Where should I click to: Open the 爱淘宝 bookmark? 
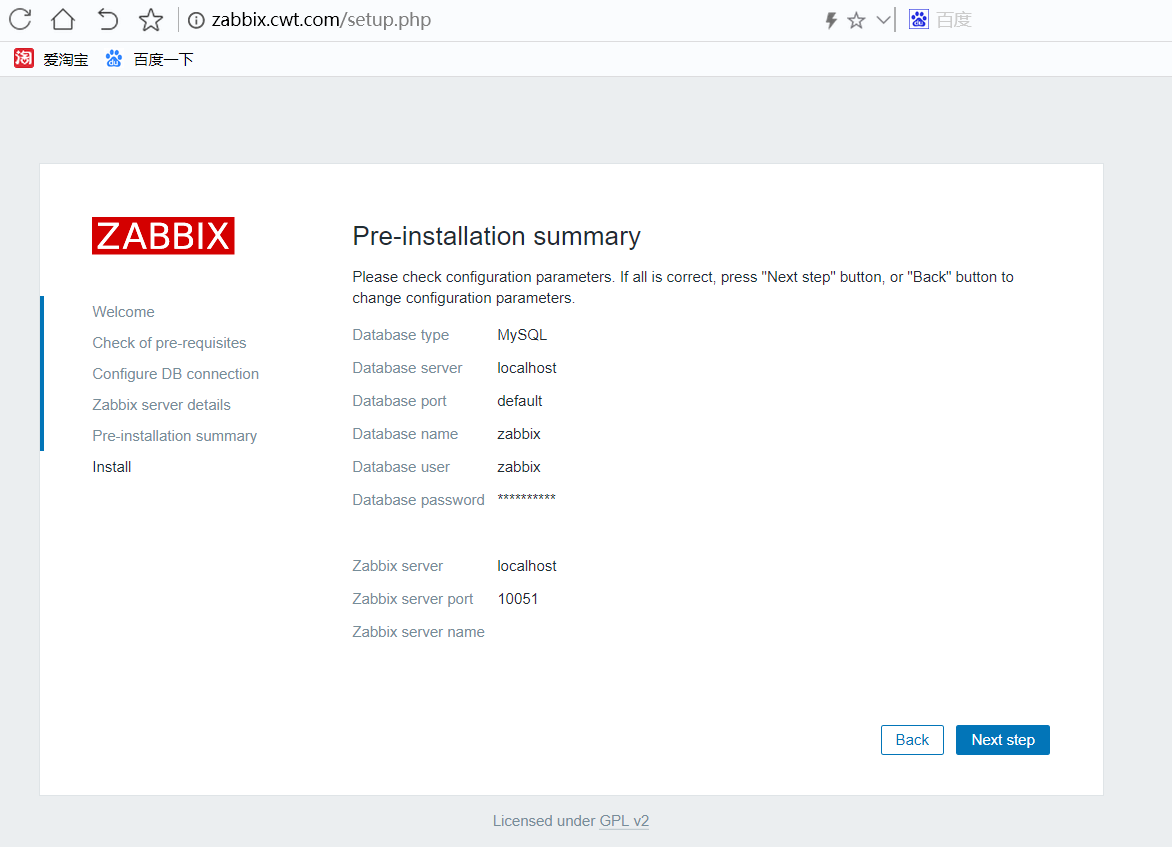pos(51,59)
